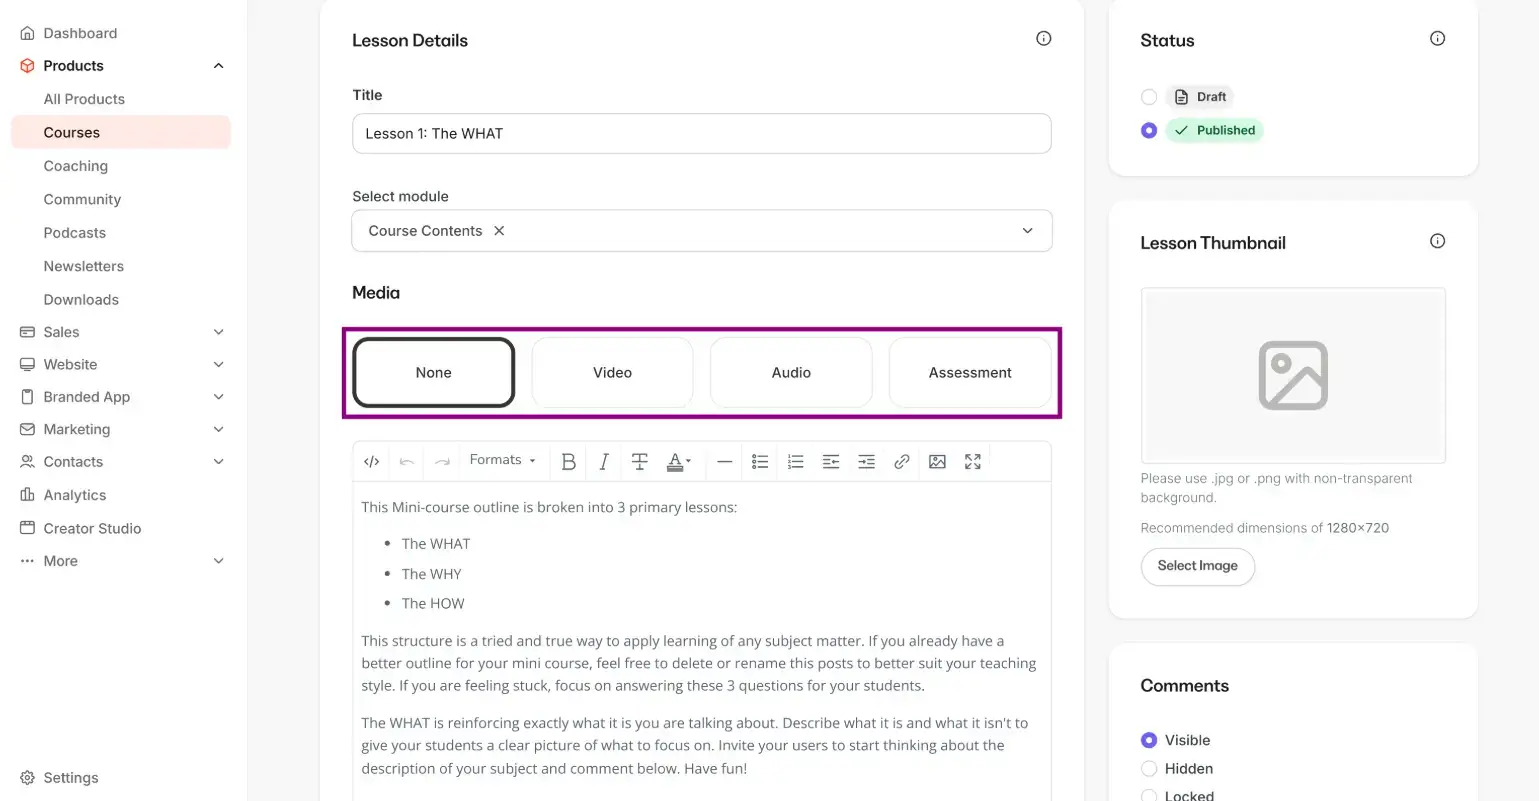The height and width of the screenshot is (801, 1539).
Task: Open the text color picker
Action: (x=678, y=461)
